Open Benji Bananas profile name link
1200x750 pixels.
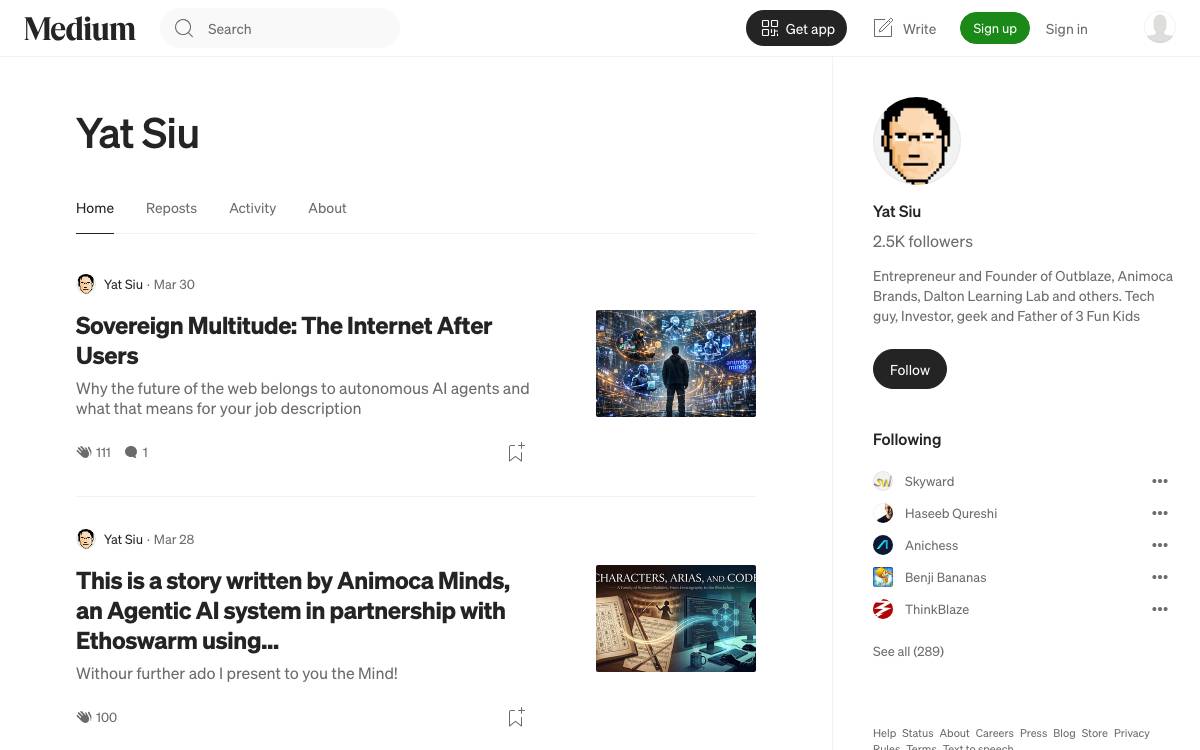(x=945, y=577)
